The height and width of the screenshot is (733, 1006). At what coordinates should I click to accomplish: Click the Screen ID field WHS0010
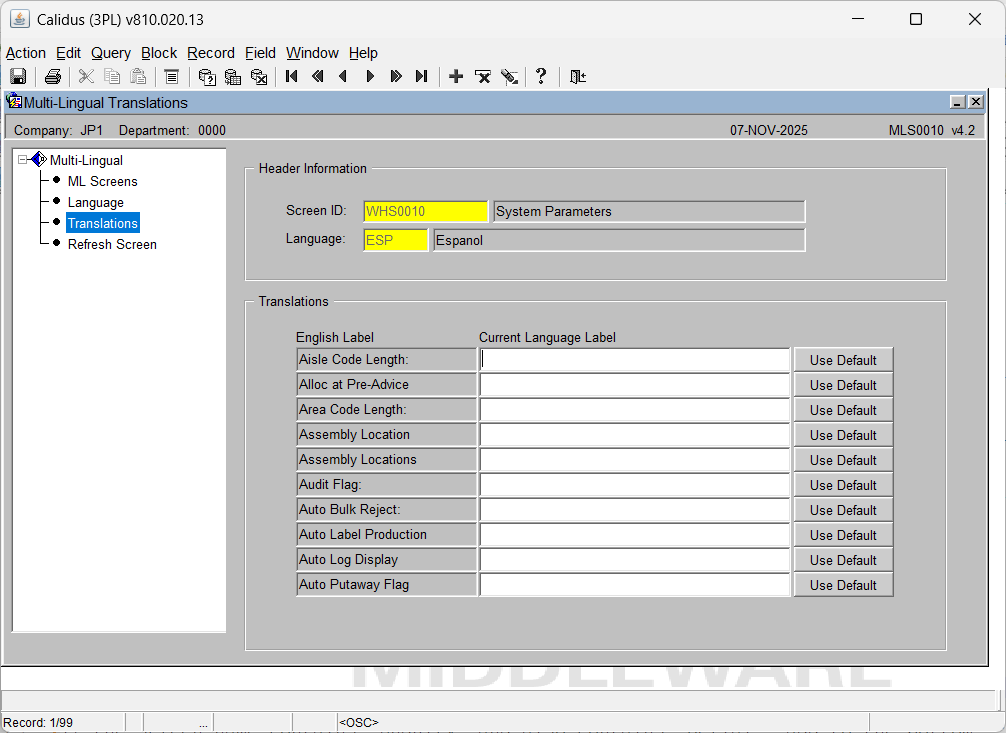point(425,211)
